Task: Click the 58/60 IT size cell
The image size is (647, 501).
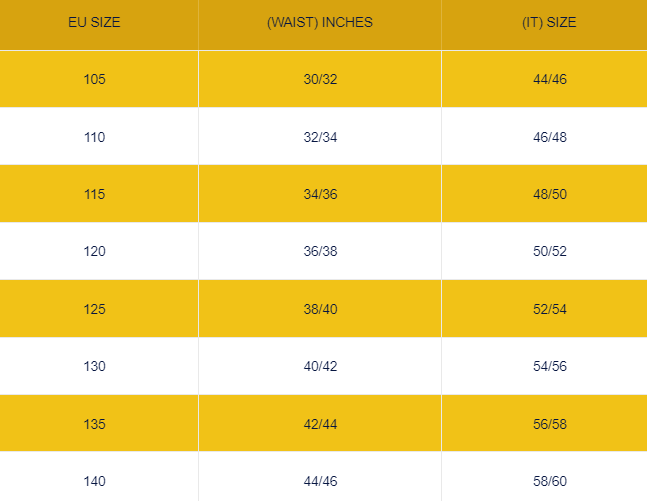Action: click(x=550, y=482)
